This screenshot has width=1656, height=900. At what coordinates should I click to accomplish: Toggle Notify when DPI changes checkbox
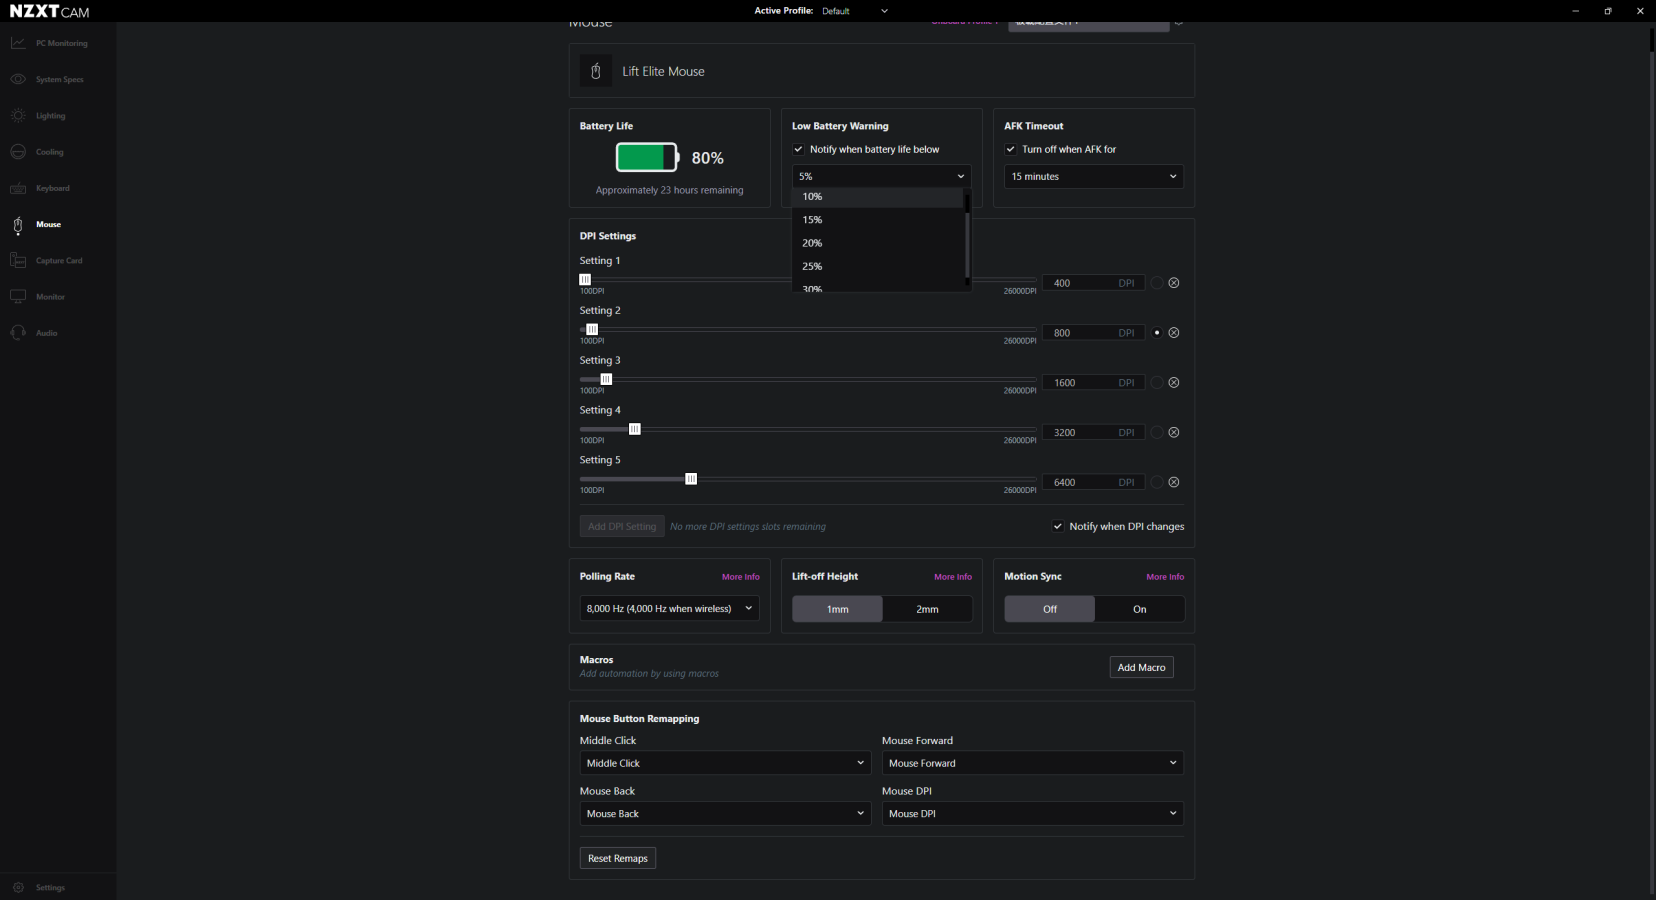click(x=1058, y=526)
